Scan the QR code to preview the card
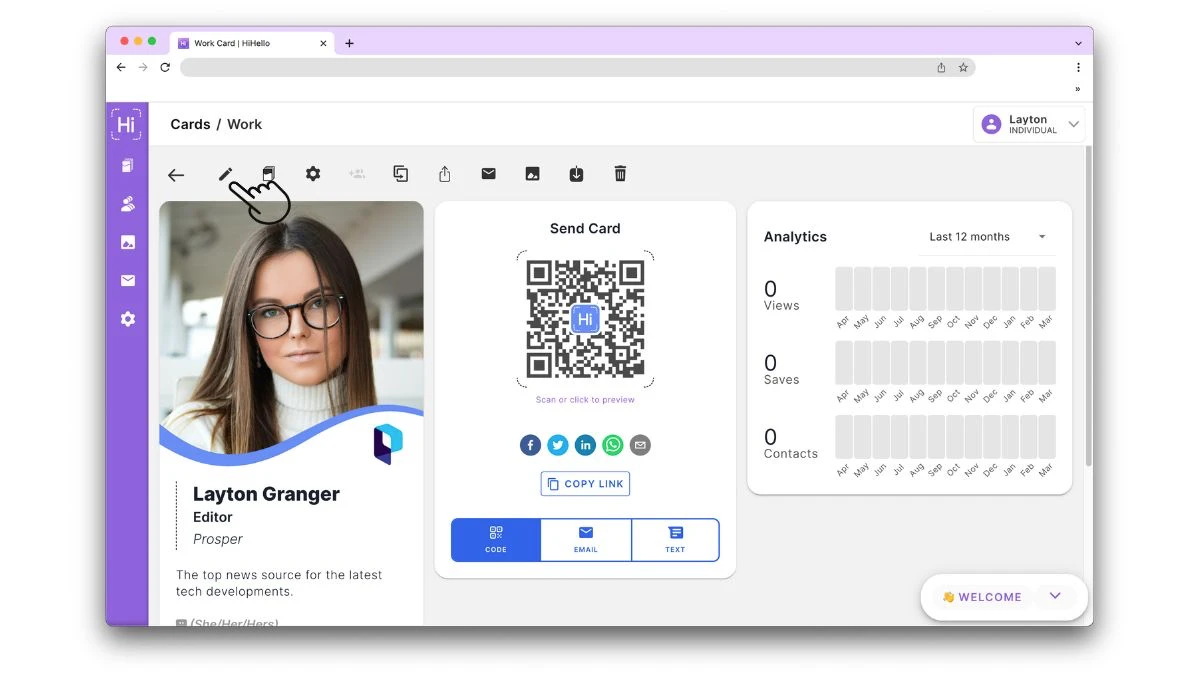Image resolution: width=1200 pixels, height=677 pixels. click(585, 320)
